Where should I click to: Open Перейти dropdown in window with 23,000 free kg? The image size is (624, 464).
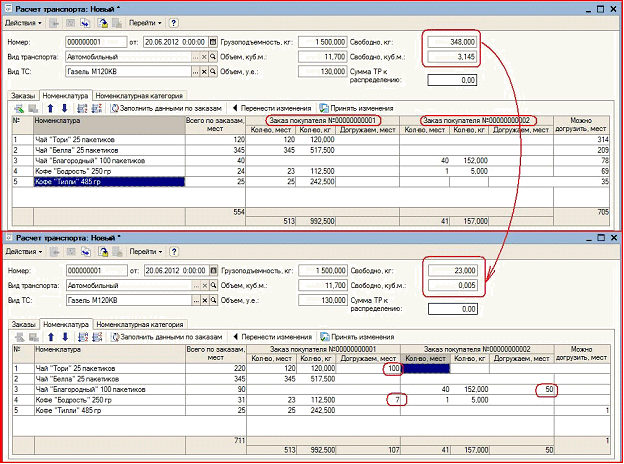(x=146, y=251)
